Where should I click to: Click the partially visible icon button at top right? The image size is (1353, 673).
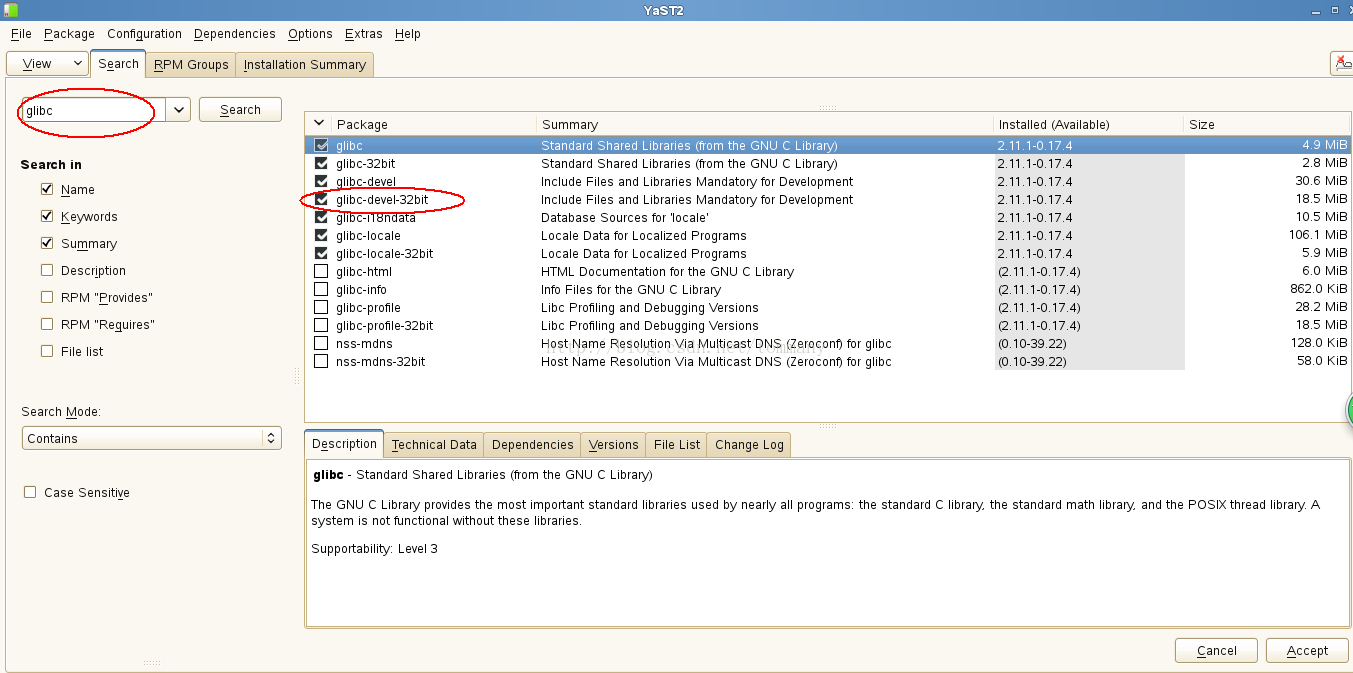pyautogui.click(x=1342, y=63)
